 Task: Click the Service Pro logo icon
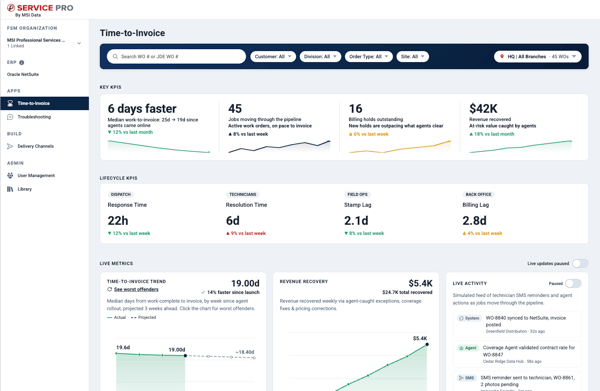click(x=11, y=8)
